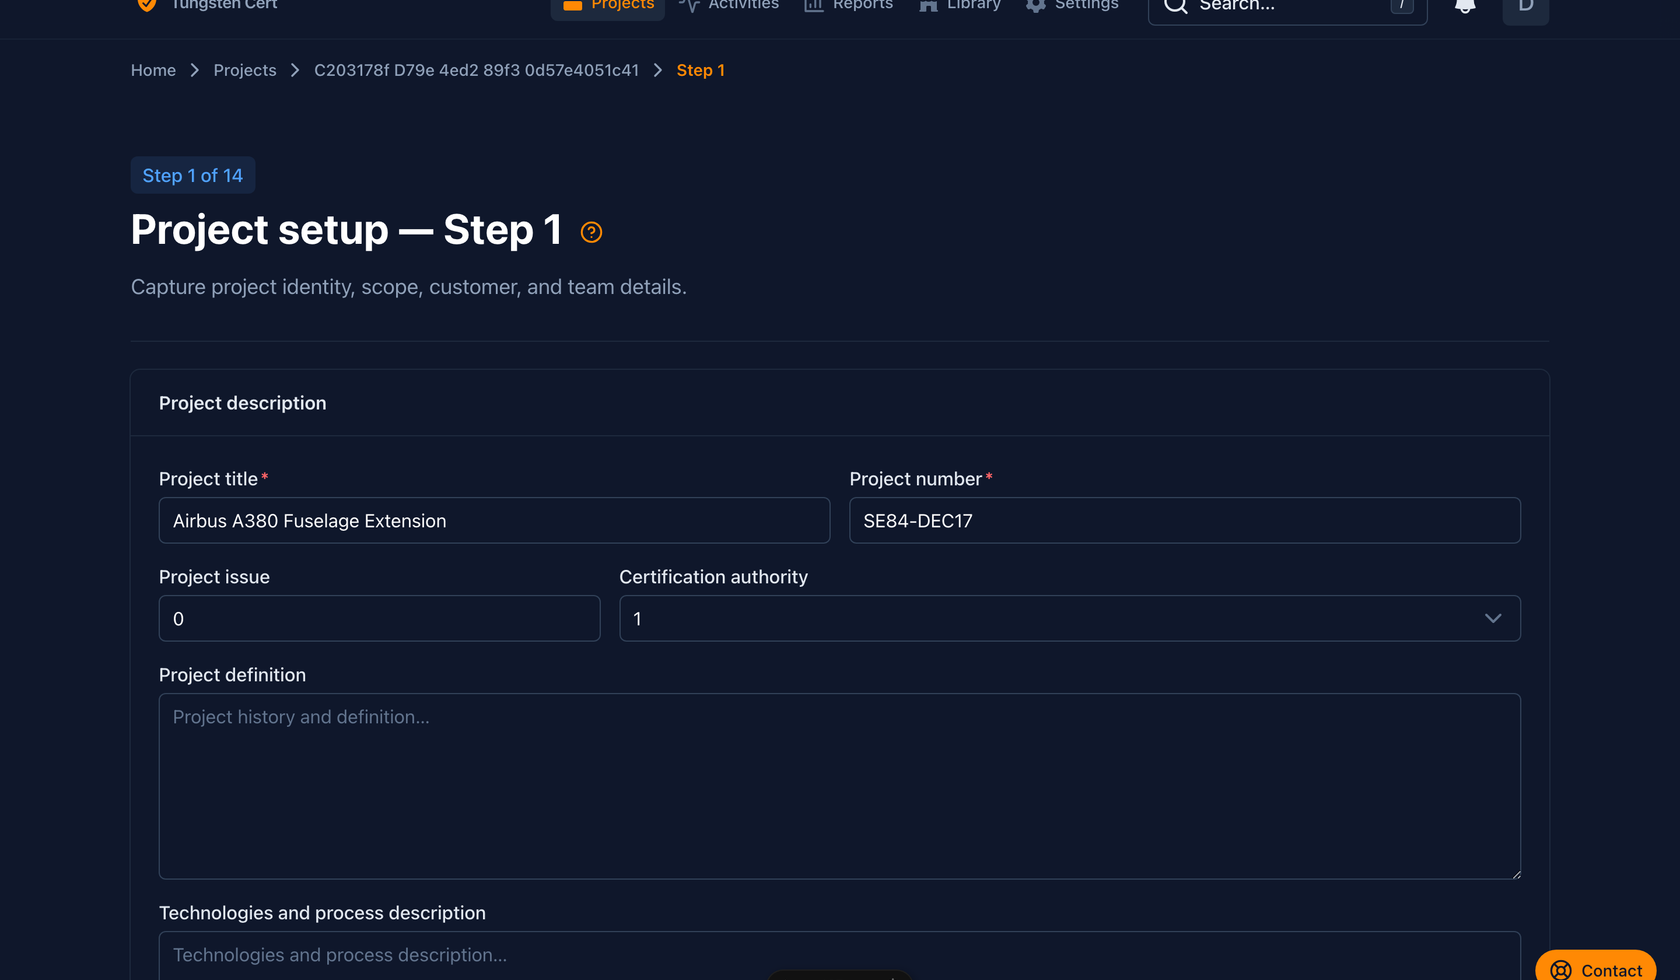Open the project ID breadcrumb link
The width and height of the screenshot is (1680, 980).
(476, 70)
